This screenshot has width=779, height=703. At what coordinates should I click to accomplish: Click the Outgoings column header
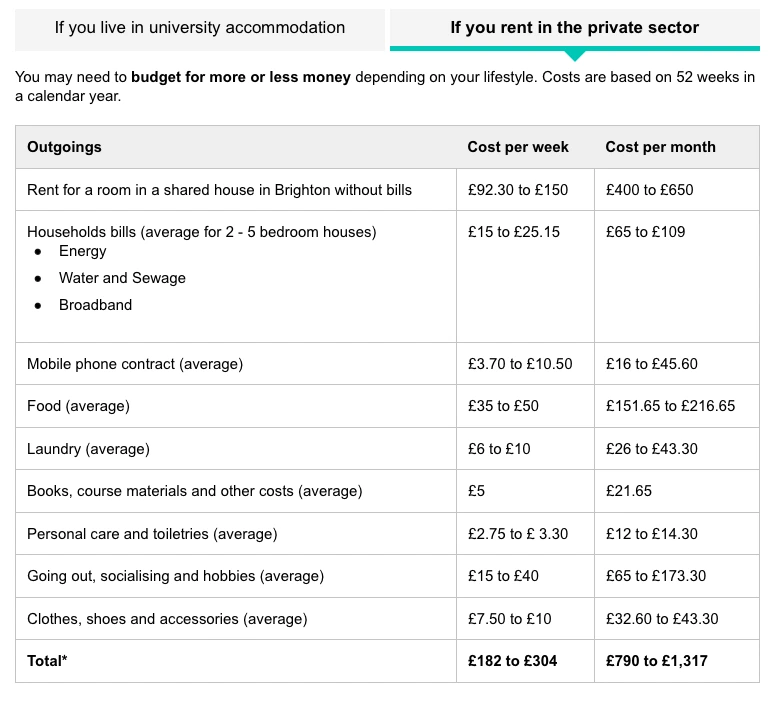(65, 147)
